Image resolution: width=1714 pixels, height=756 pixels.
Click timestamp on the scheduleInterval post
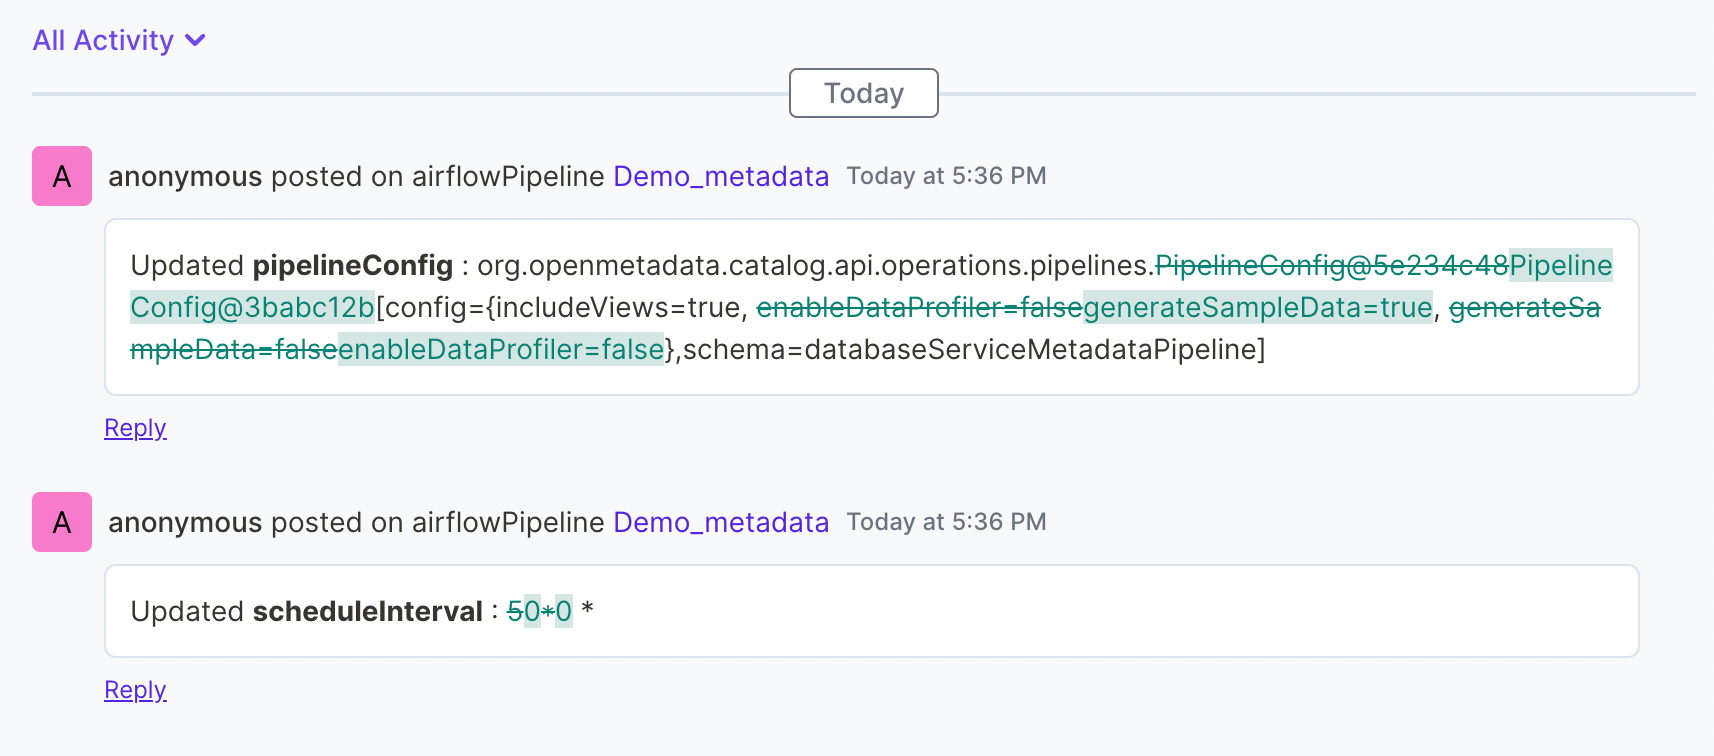tap(946, 522)
